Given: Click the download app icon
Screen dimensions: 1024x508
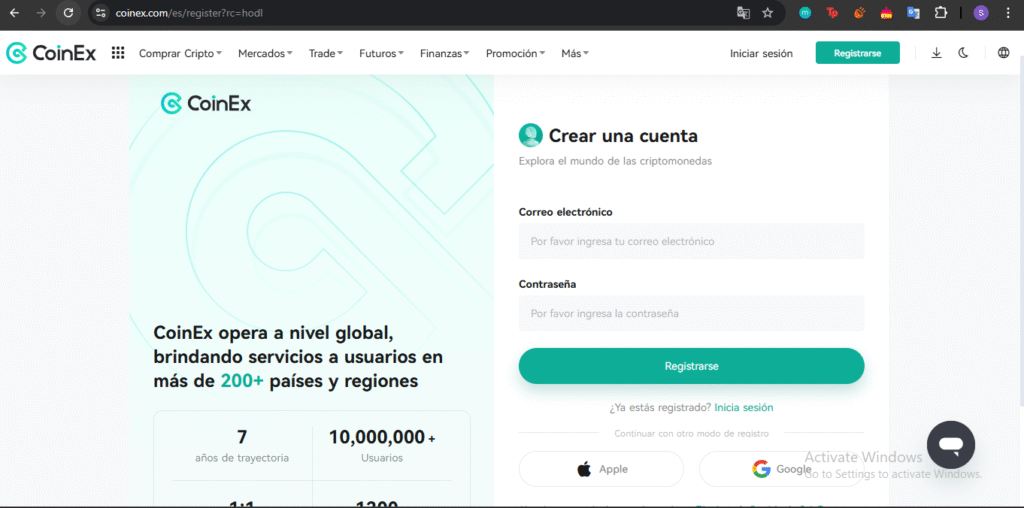Looking at the screenshot, I should [936, 54].
